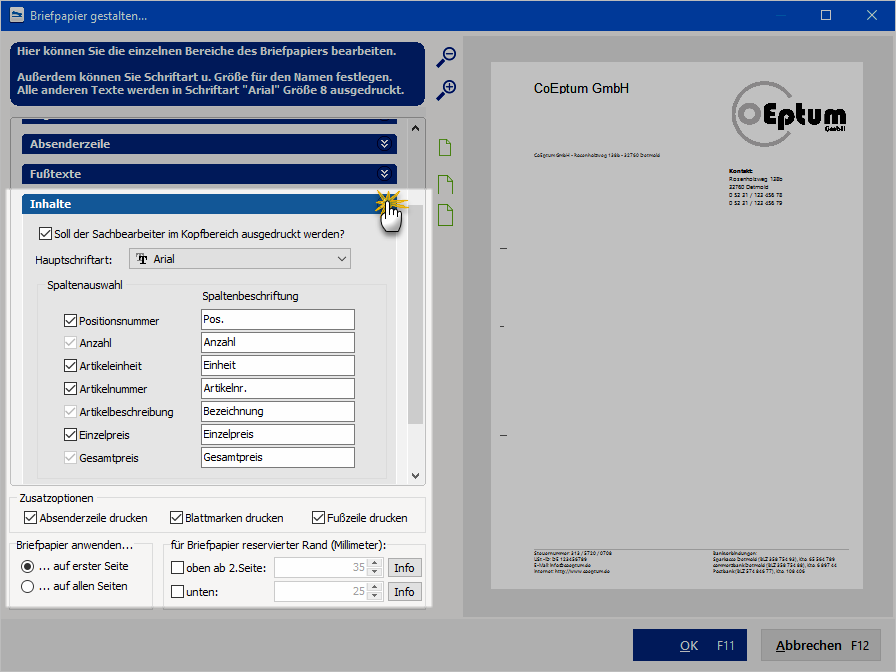This screenshot has width=896, height=672.
Task: Open Info for 'unten' margin
Action: pyautogui.click(x=405, y=591)
